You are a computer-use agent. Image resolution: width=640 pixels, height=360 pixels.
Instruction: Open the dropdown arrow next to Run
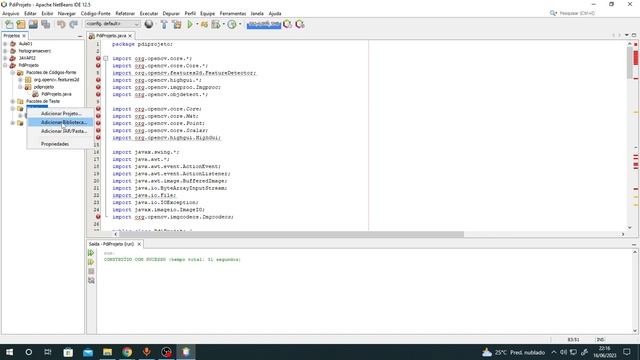(197, 24)
